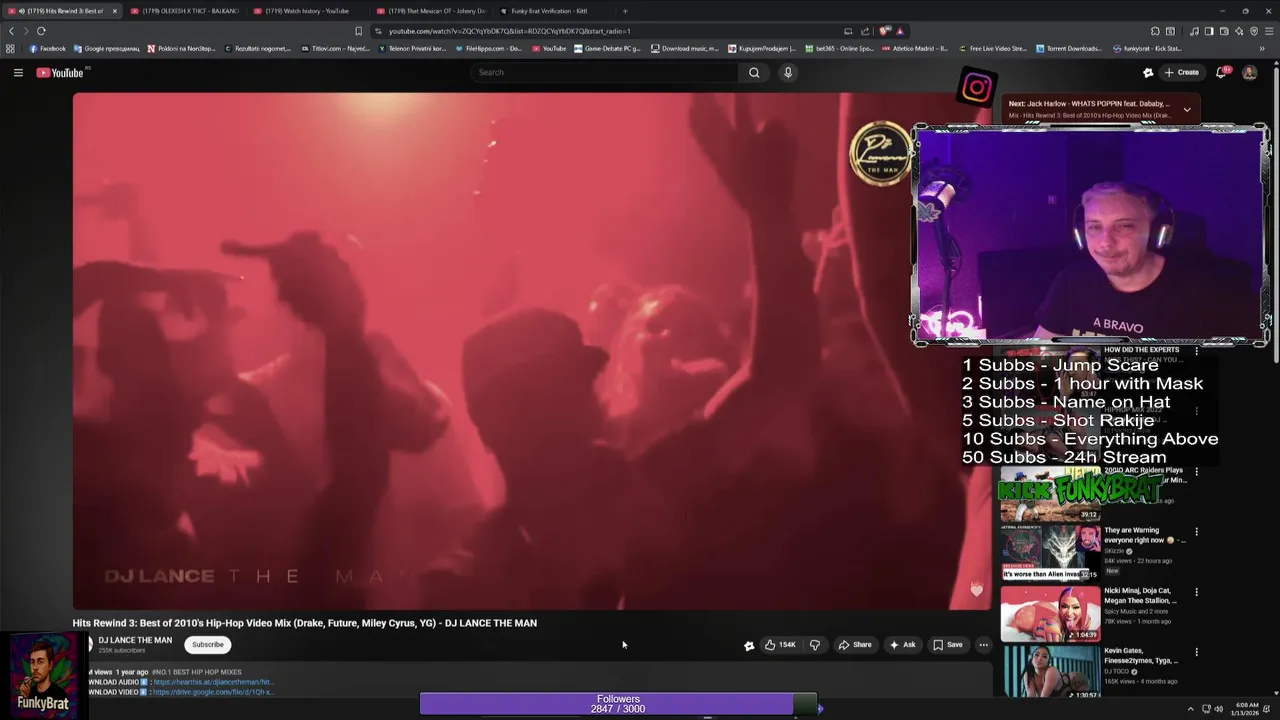
Task: Open the funkybrat Kick Stat bookmark
Action: pyautogui.click(x=1147, y=48)
